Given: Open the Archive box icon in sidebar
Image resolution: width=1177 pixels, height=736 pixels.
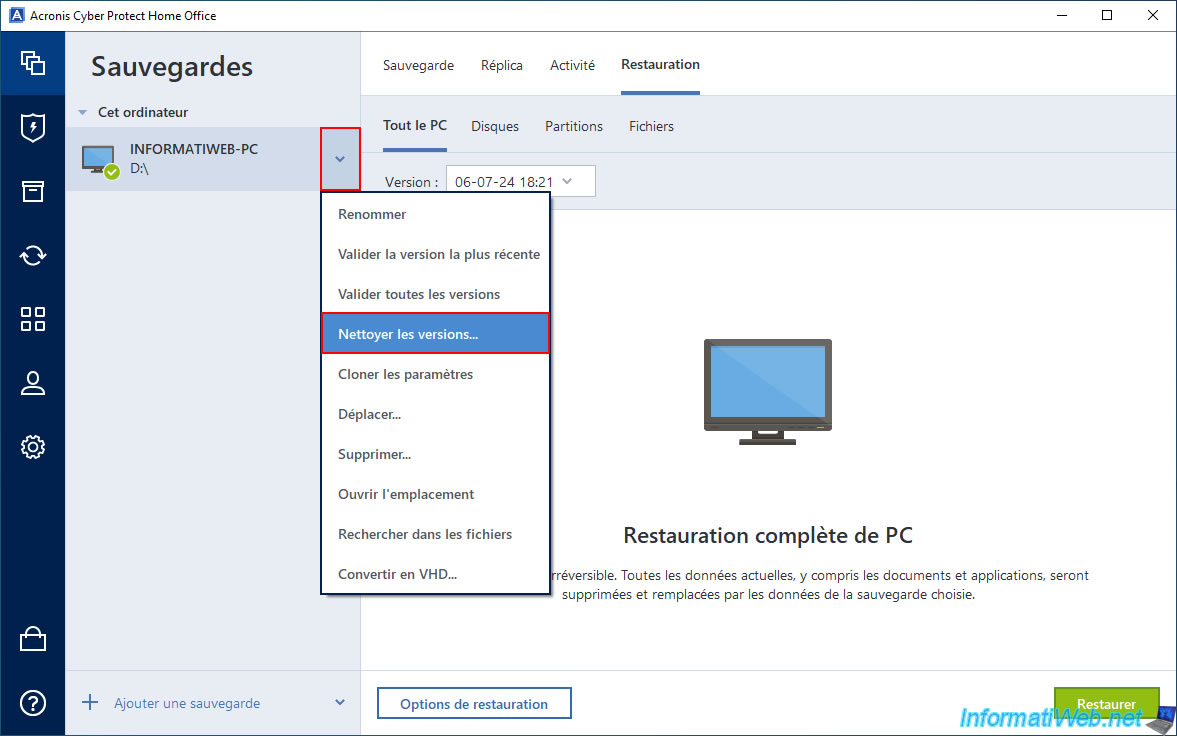Looking at the screenshot, I should pos(33,191).
